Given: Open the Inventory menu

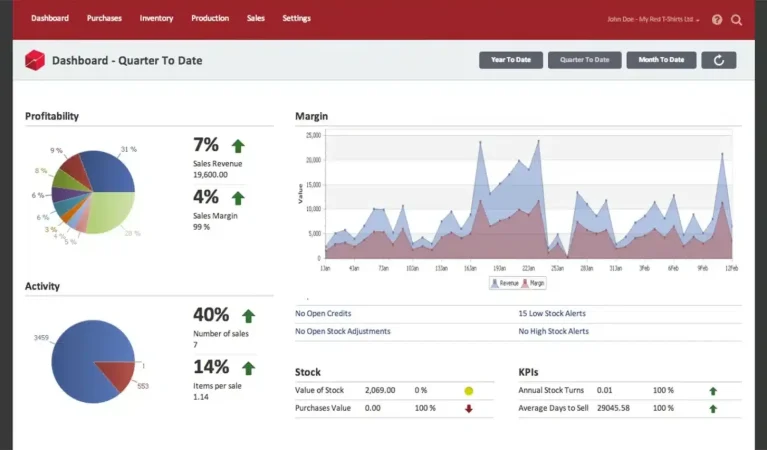Looking at the screenshot, I should click(x=157, y=18).
